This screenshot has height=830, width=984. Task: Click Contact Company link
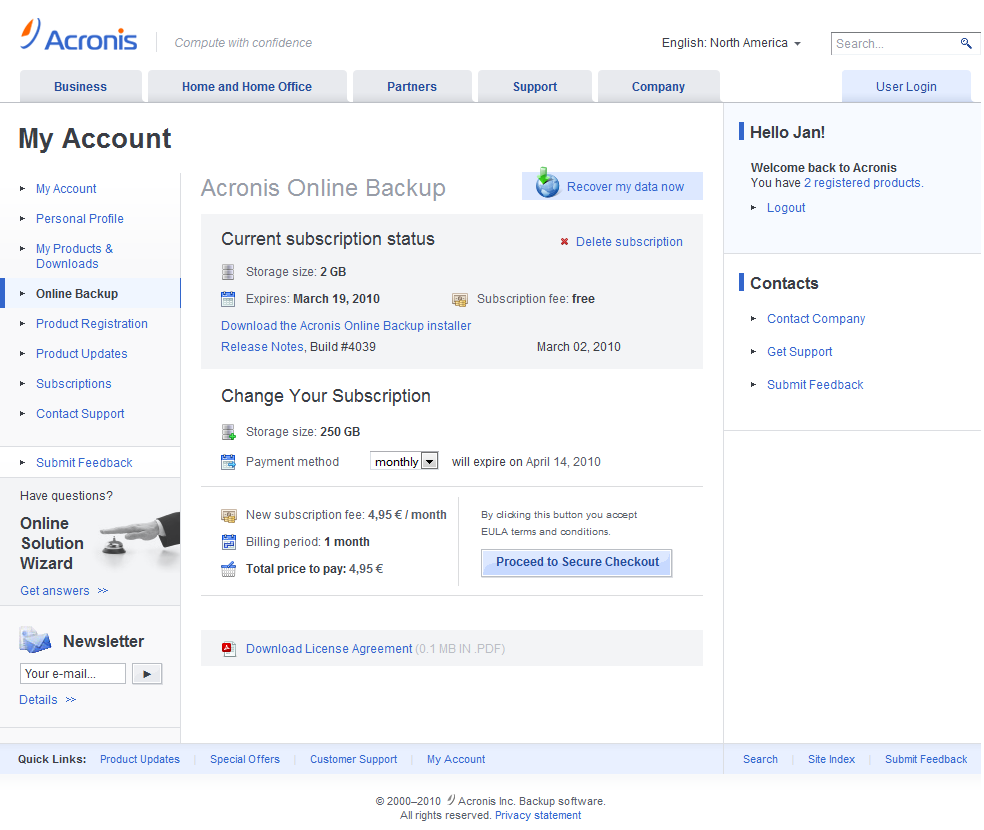(816, 319)
